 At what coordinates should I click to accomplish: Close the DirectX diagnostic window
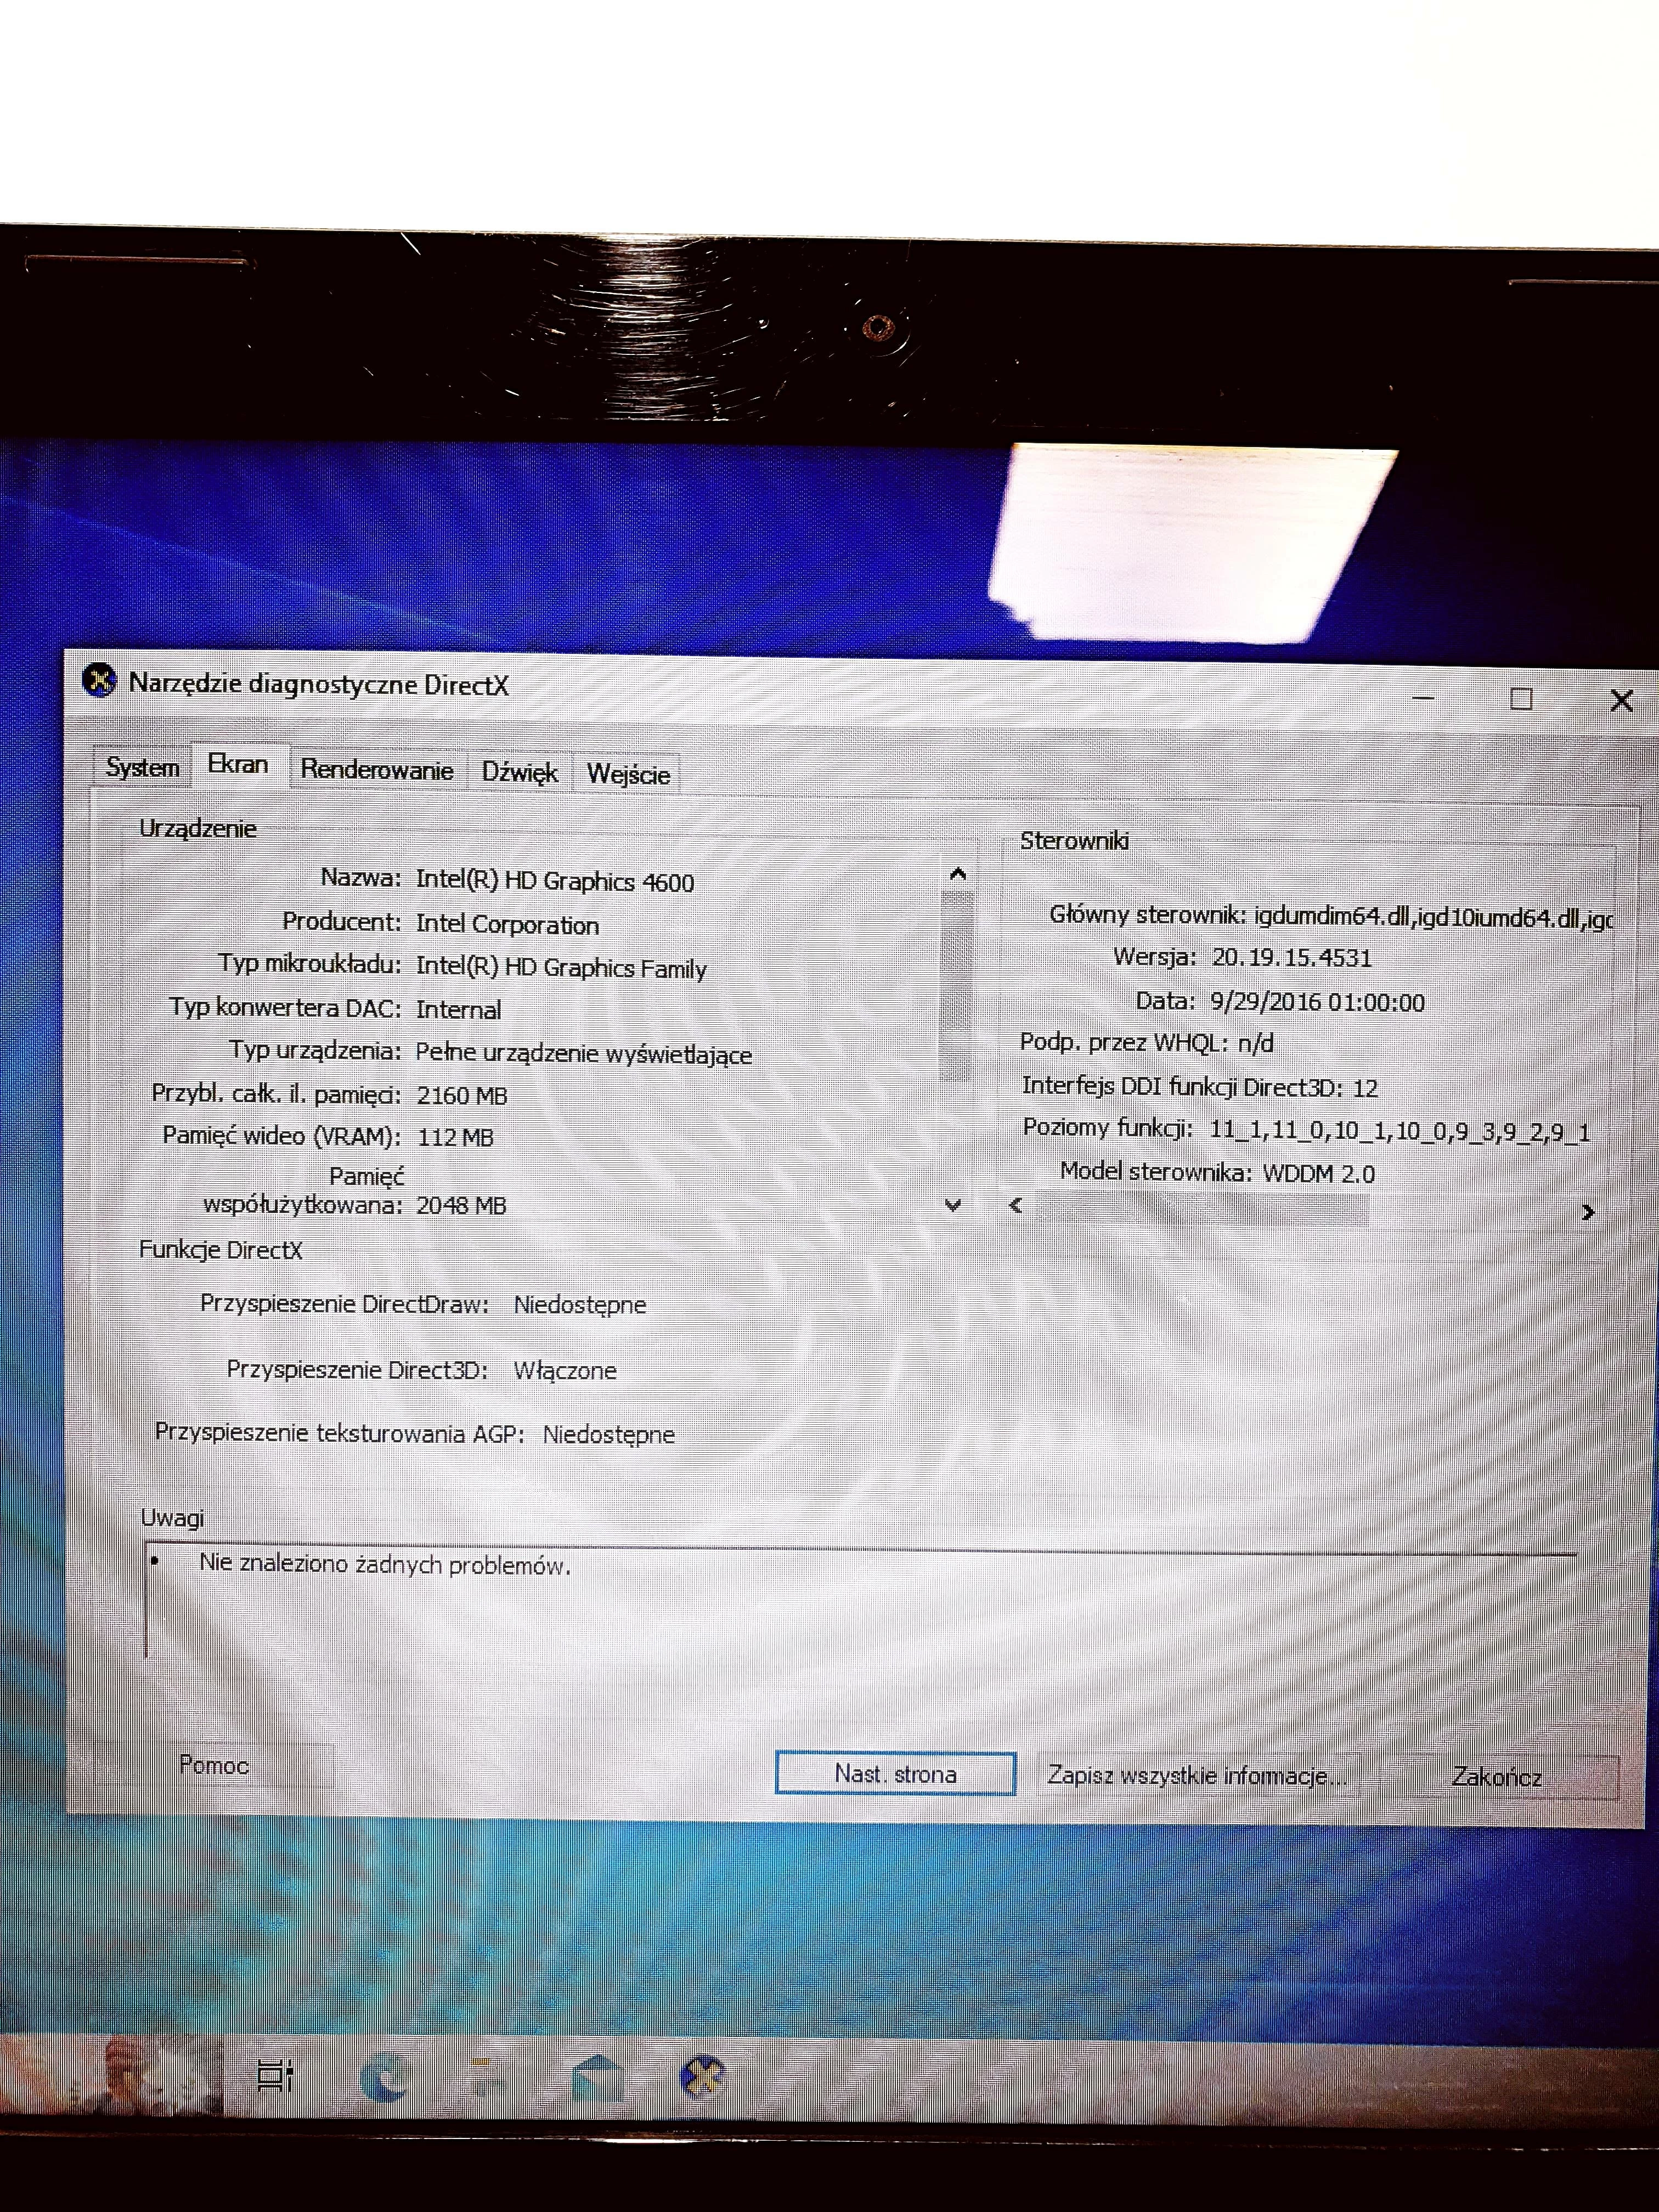(1622, 700)
